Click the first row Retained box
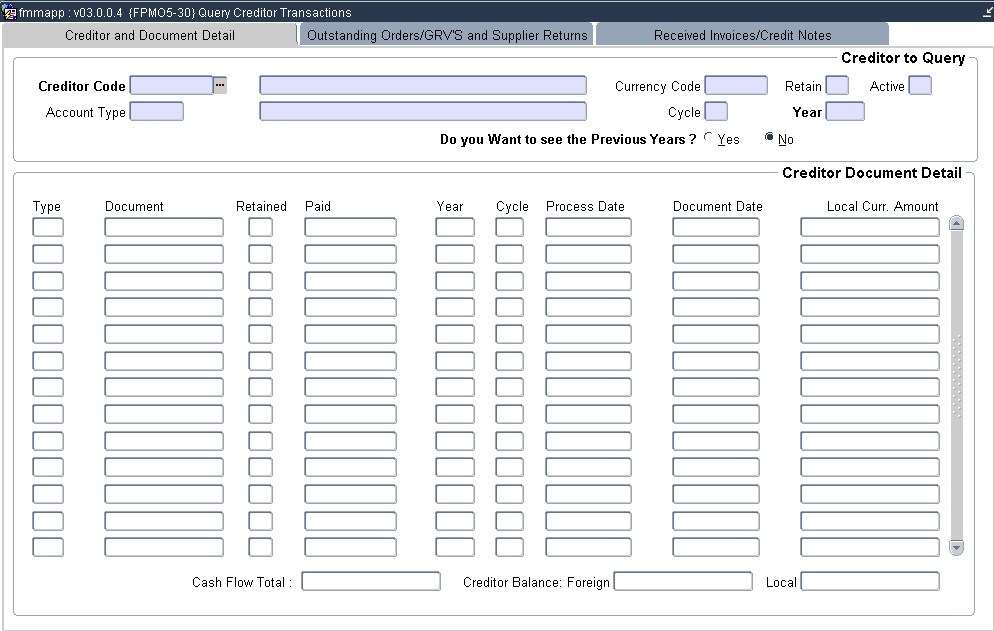Image resolution: width=994 pixels, height=631 pixels. click(x=260, y=228)
